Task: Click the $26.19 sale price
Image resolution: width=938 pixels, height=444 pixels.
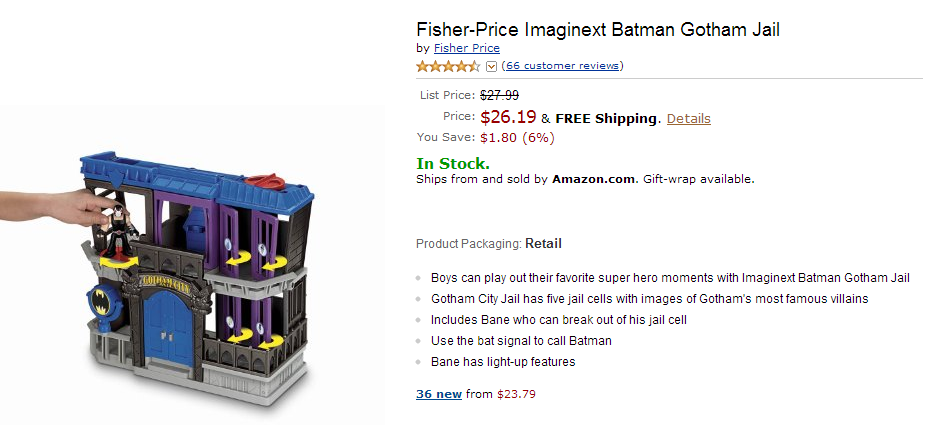Action: point(508,117)
